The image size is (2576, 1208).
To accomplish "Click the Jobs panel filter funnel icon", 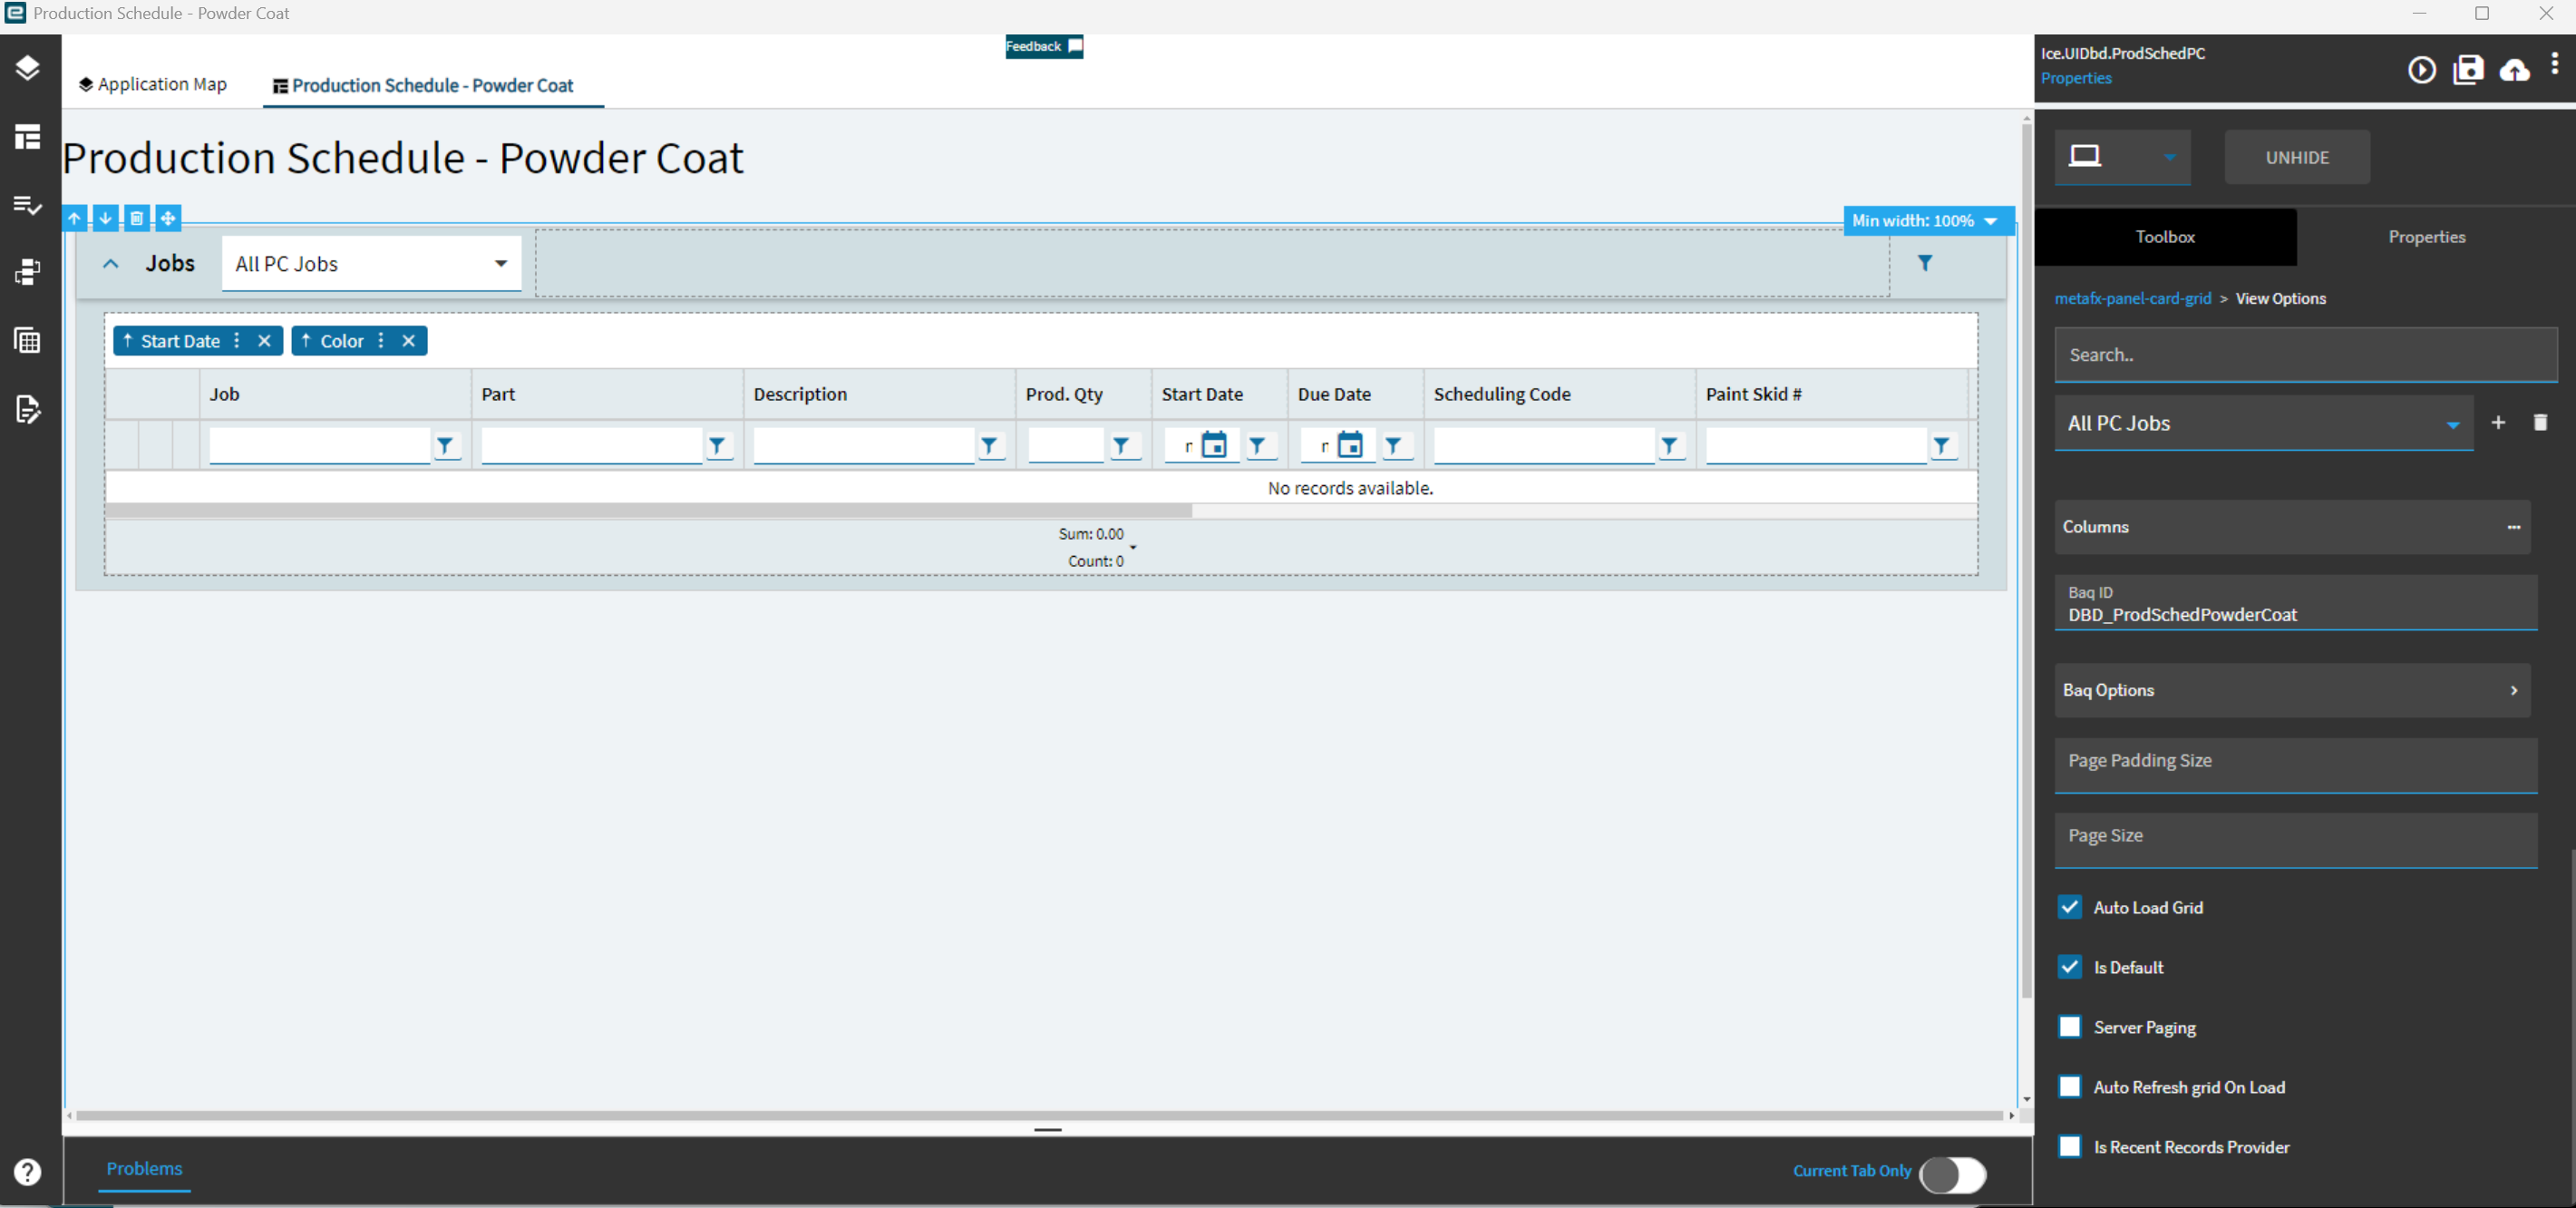I will [1924, 263].
